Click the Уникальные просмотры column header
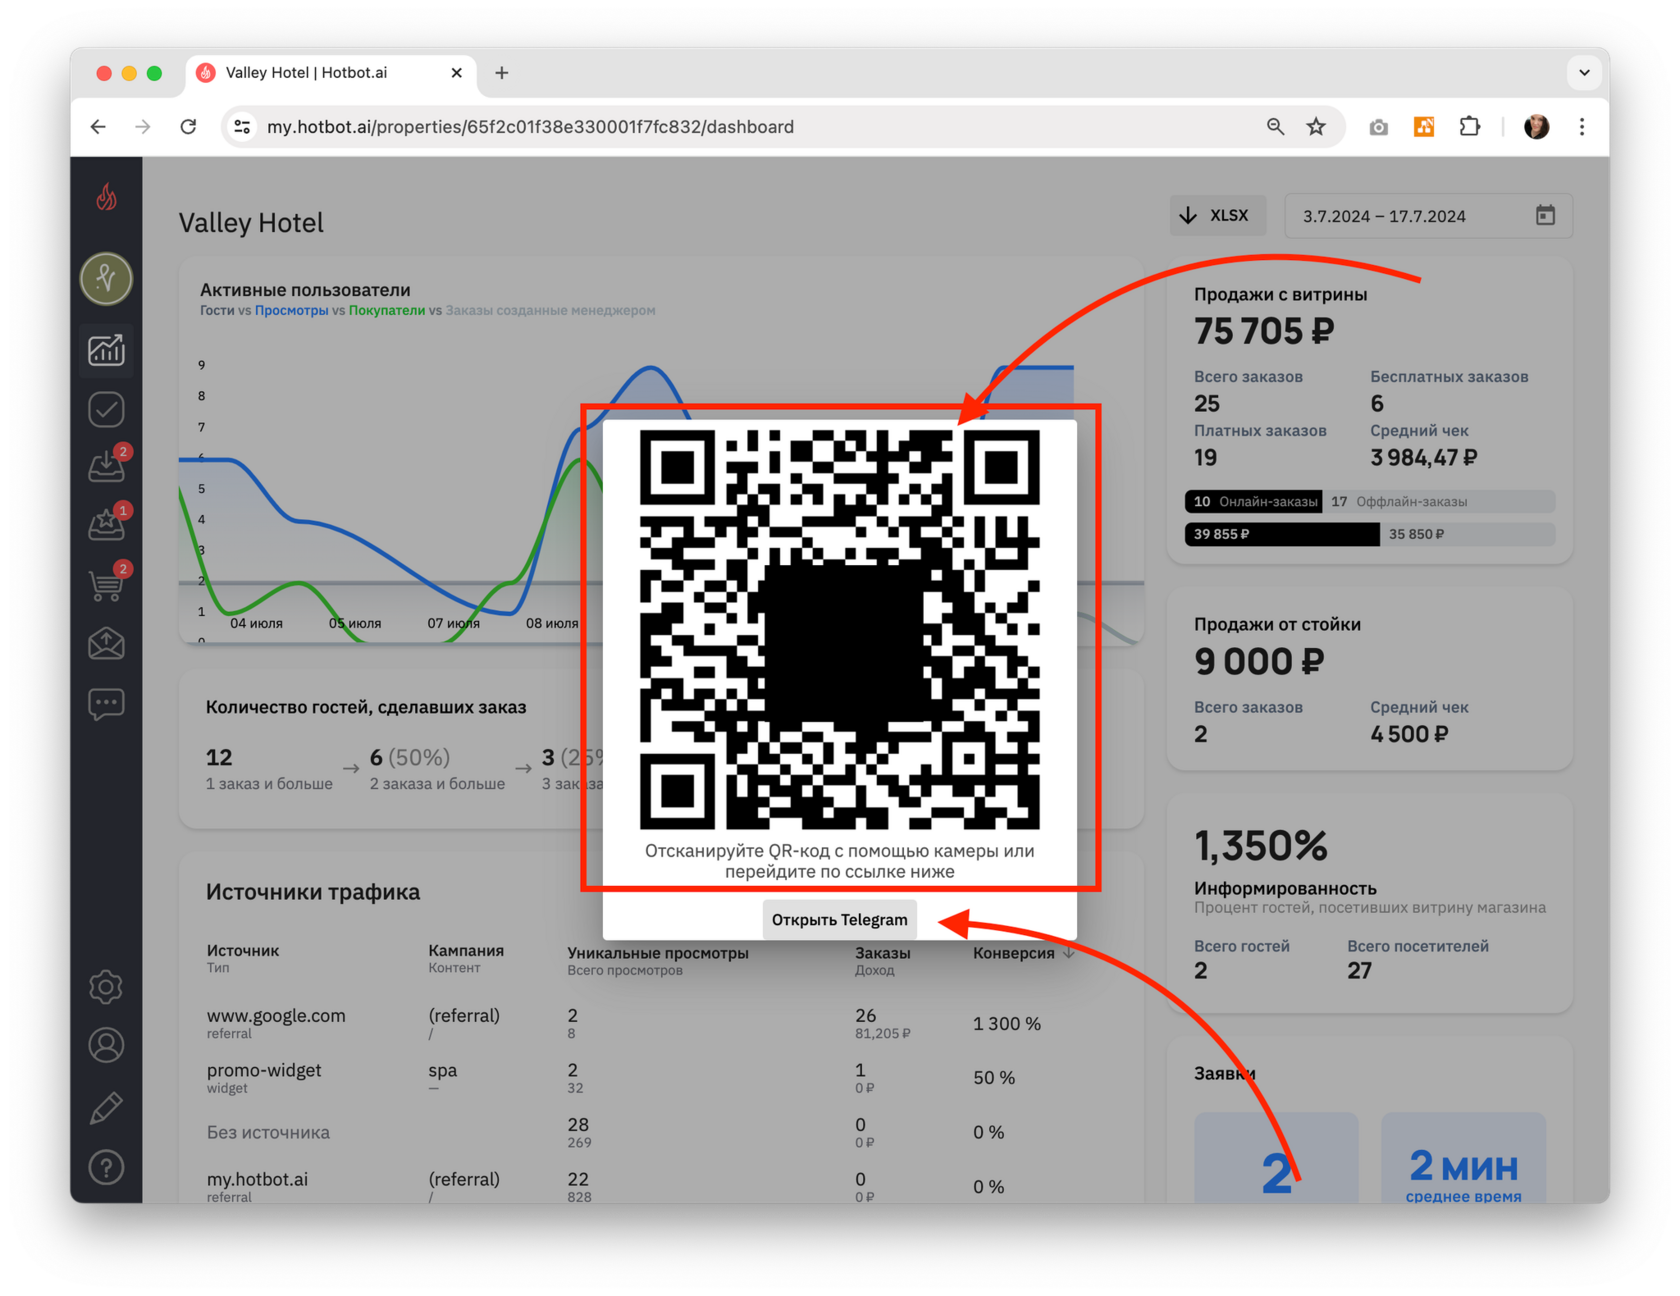Viewport: 1680px width, 1296px height. click(657, 953)
